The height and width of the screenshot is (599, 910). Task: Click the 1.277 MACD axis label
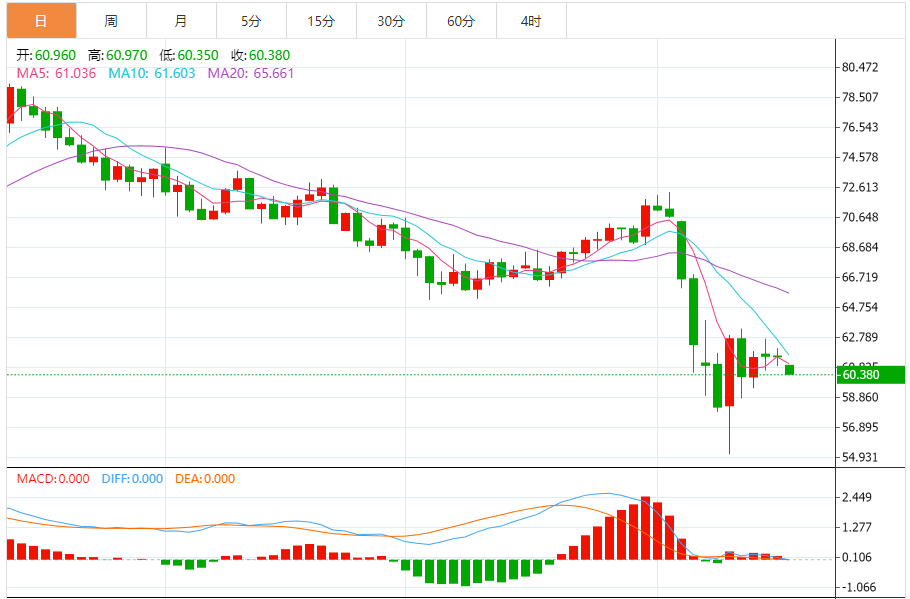[x=857, y=528]
